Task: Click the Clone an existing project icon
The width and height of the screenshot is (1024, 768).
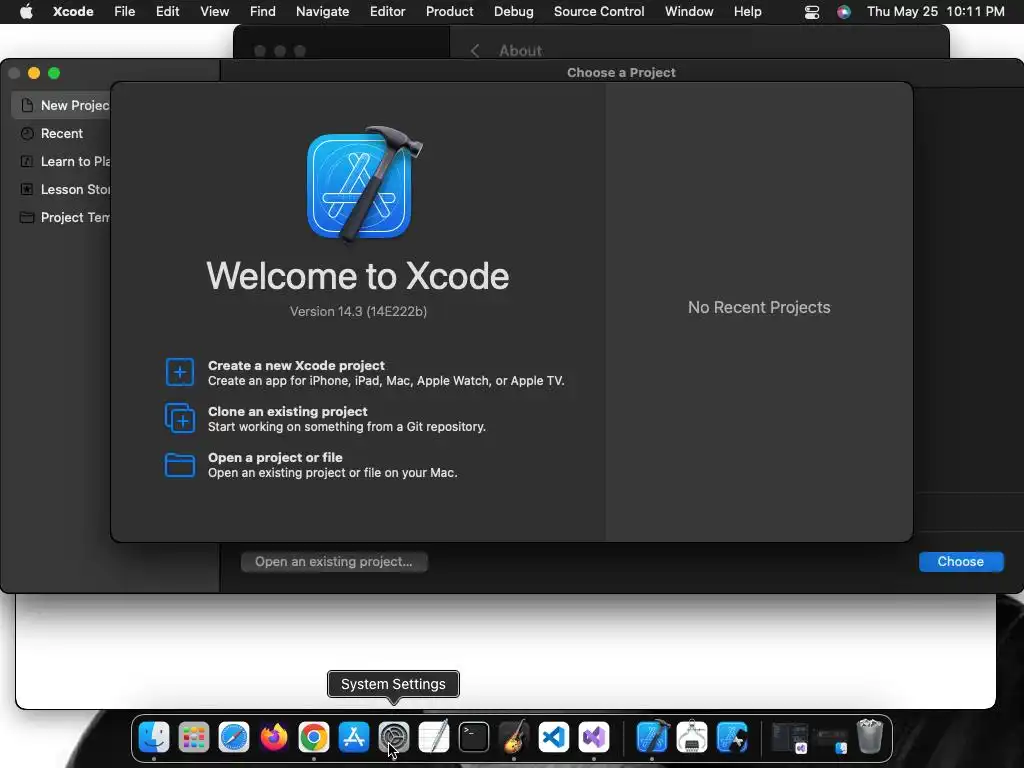Action: point(180,419)
